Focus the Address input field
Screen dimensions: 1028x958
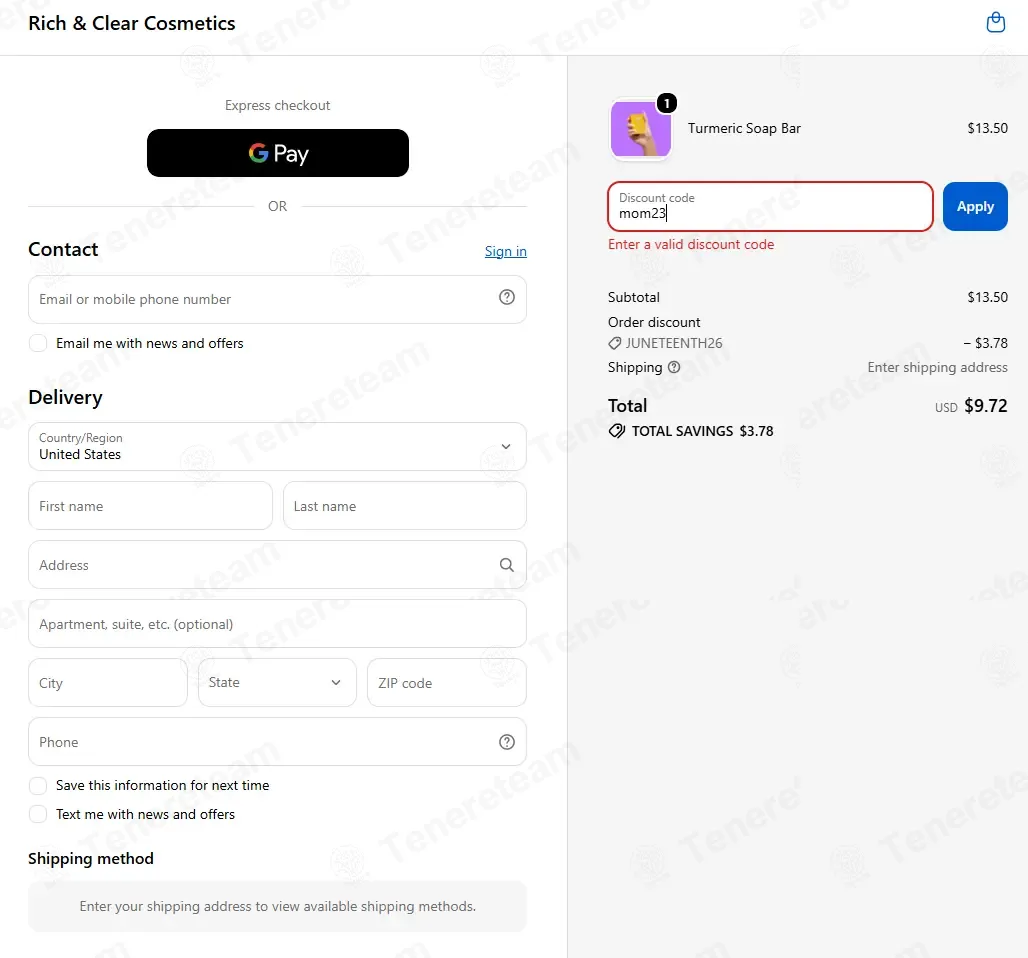(x=277, y=565)
